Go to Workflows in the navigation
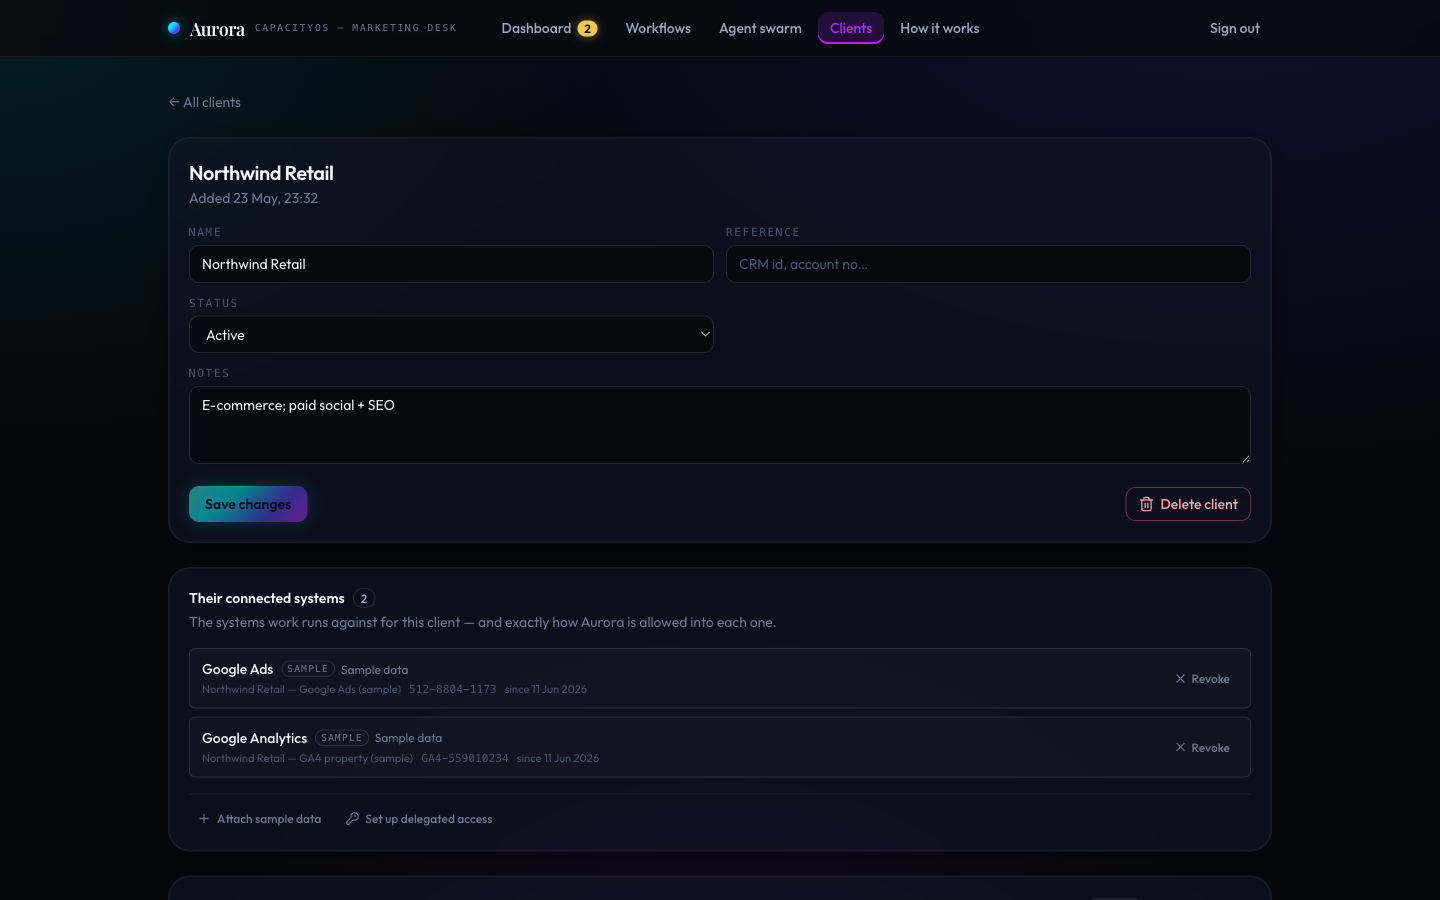 [658, 28]
